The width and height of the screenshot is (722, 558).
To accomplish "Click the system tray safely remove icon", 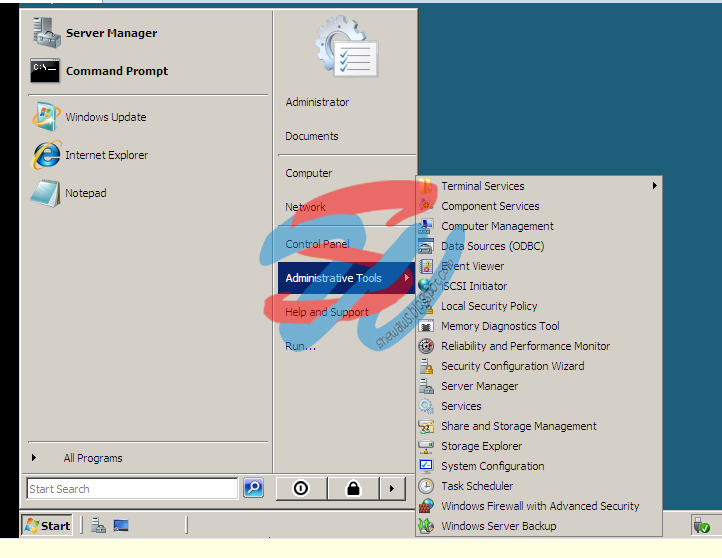I will click(x=701, y=525).
